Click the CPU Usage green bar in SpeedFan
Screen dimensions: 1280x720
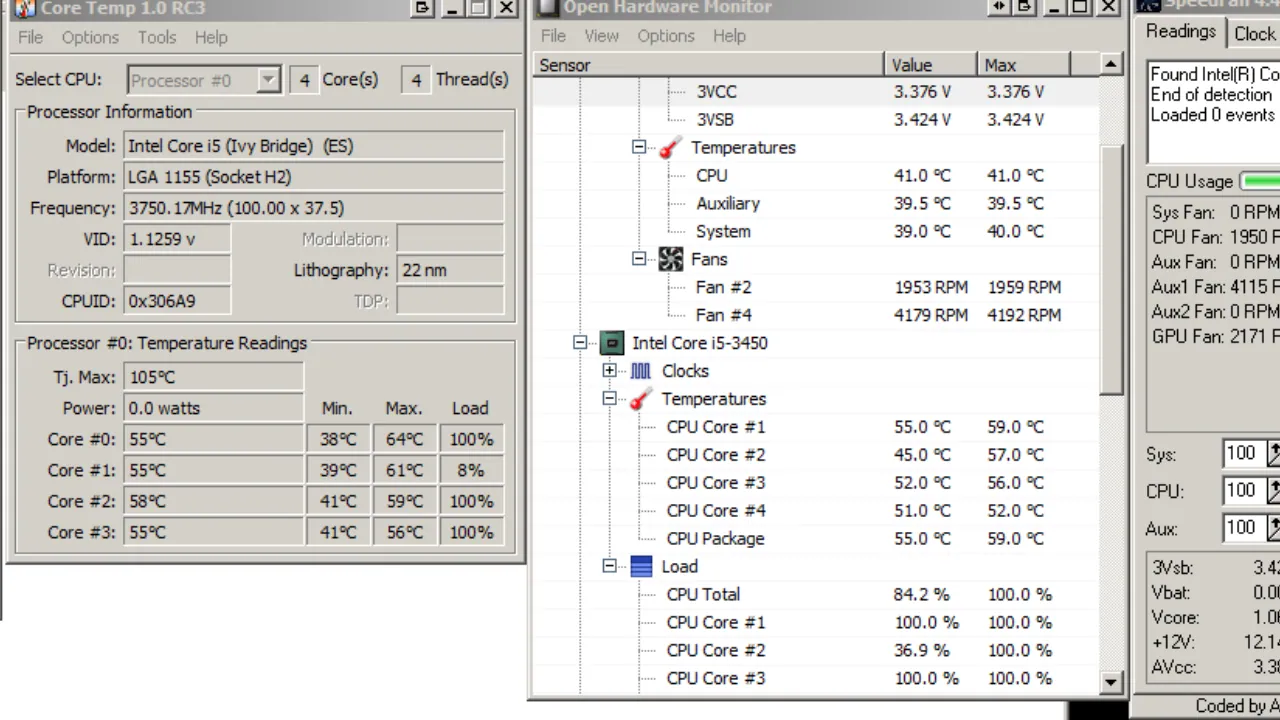click(x=1260, y=181)
